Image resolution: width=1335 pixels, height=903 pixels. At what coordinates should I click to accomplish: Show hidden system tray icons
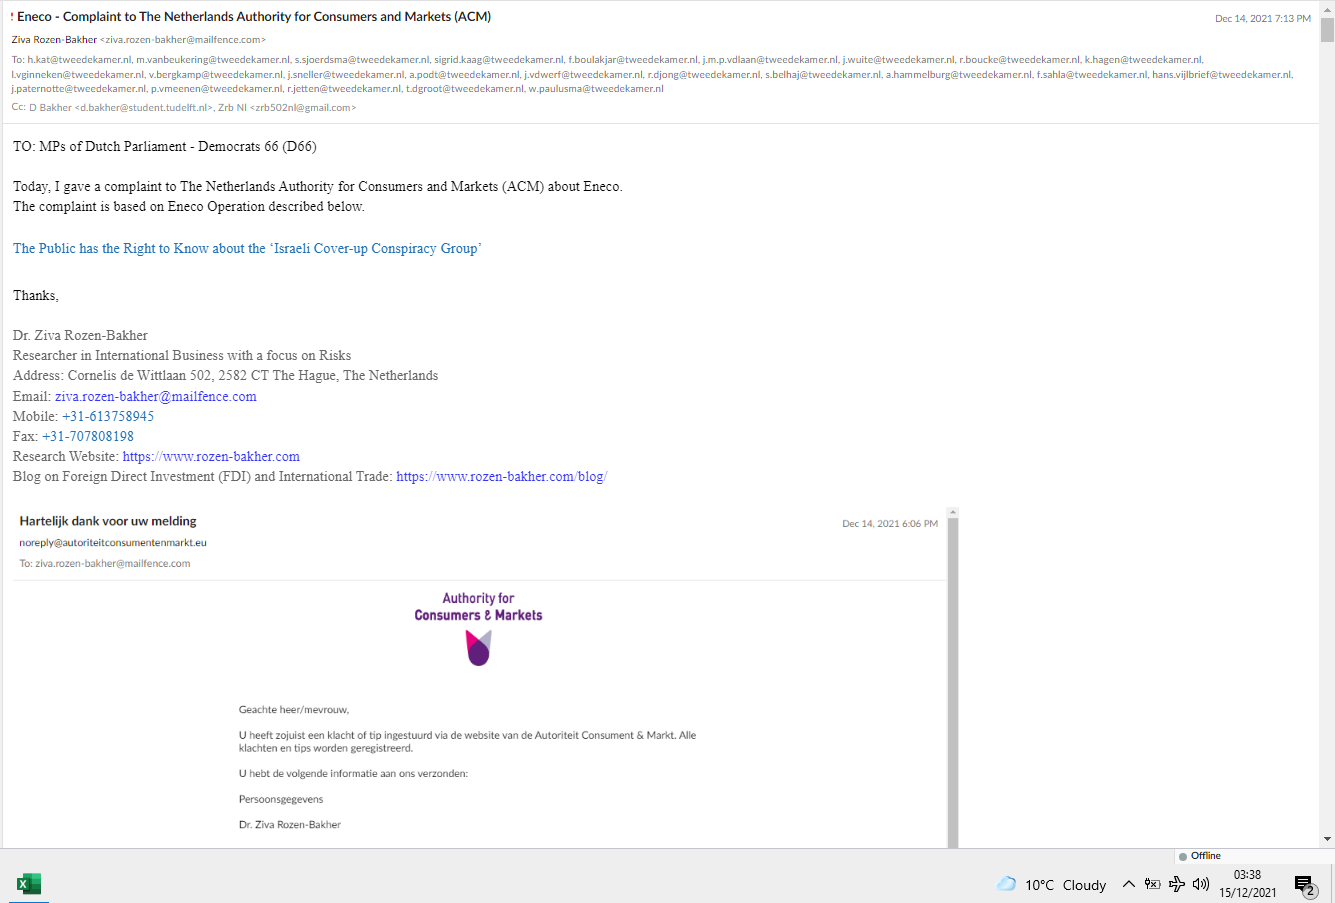[1128, 884]
